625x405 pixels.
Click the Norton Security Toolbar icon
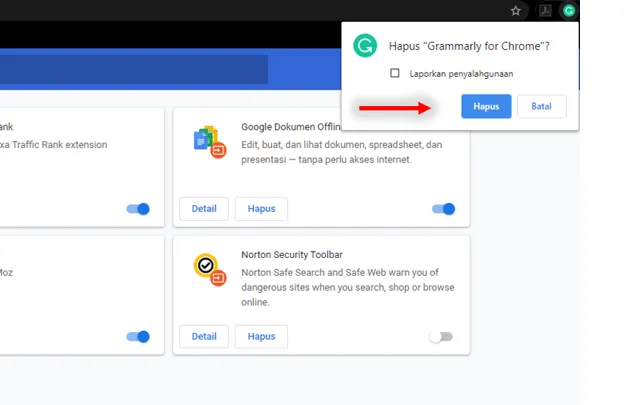(x=210, y=269)
